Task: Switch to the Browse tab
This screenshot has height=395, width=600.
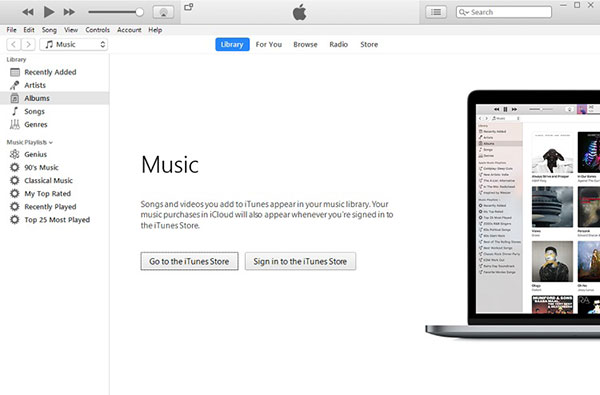Action: (305, 44)
